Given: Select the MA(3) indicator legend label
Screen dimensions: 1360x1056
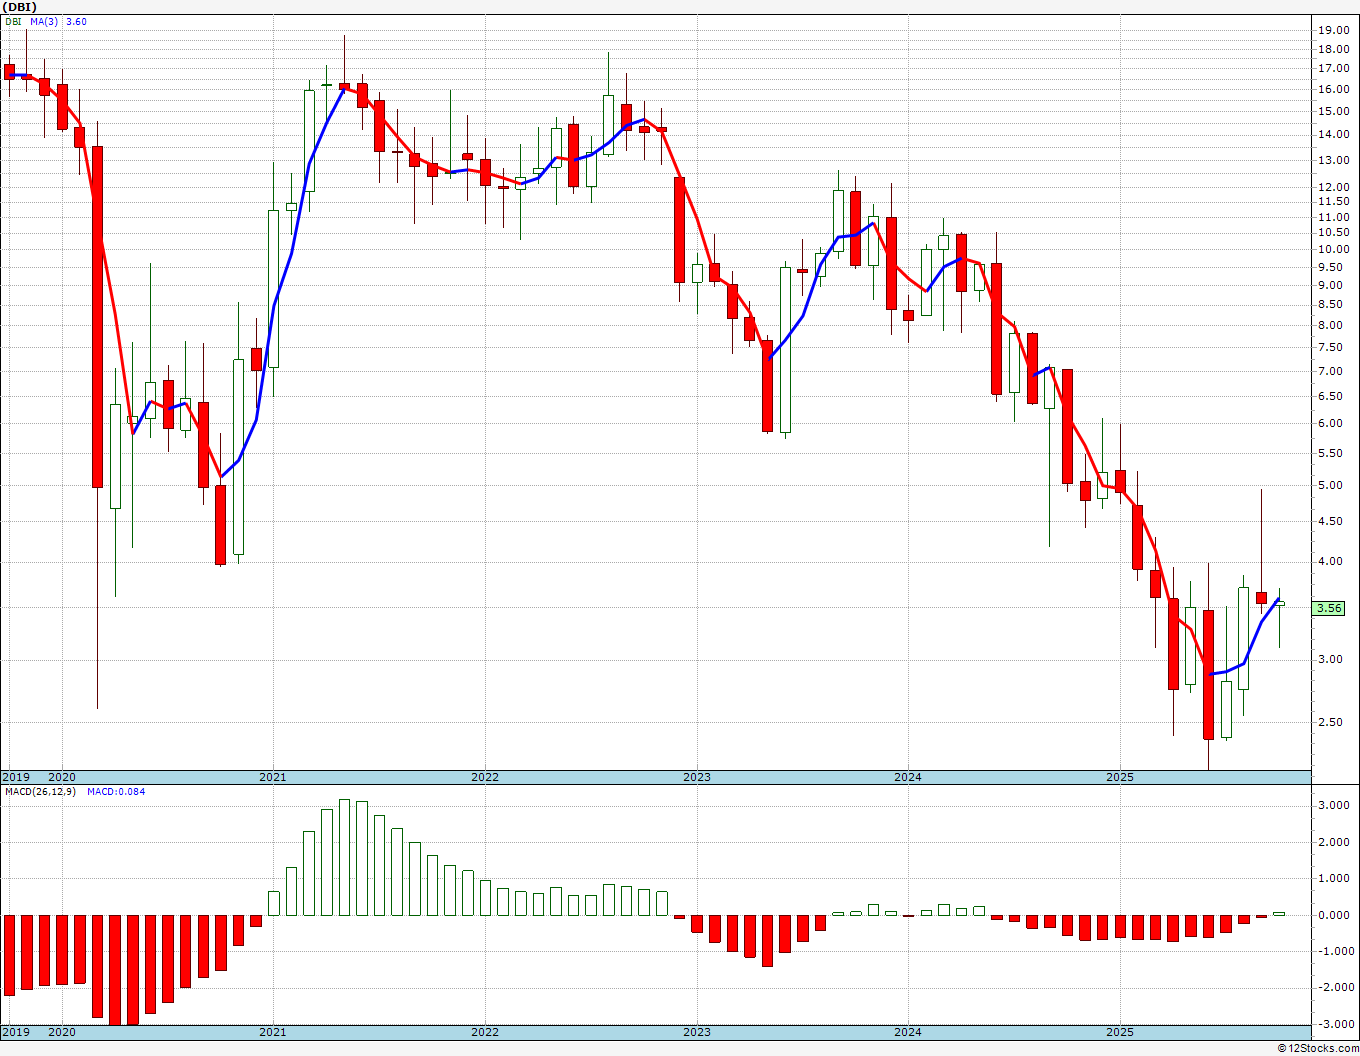Looking at the screenshot, I should tap(44, 21).
